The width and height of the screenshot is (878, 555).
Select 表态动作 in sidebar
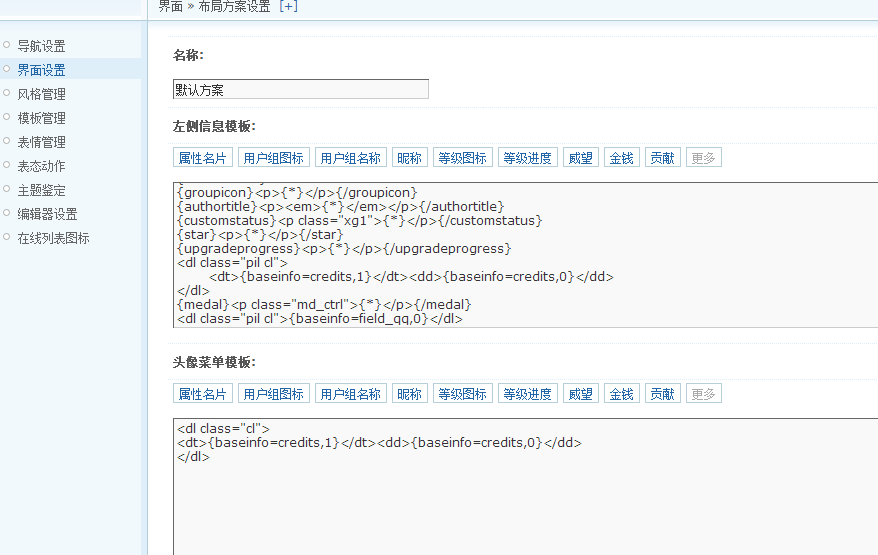[41, 166]
